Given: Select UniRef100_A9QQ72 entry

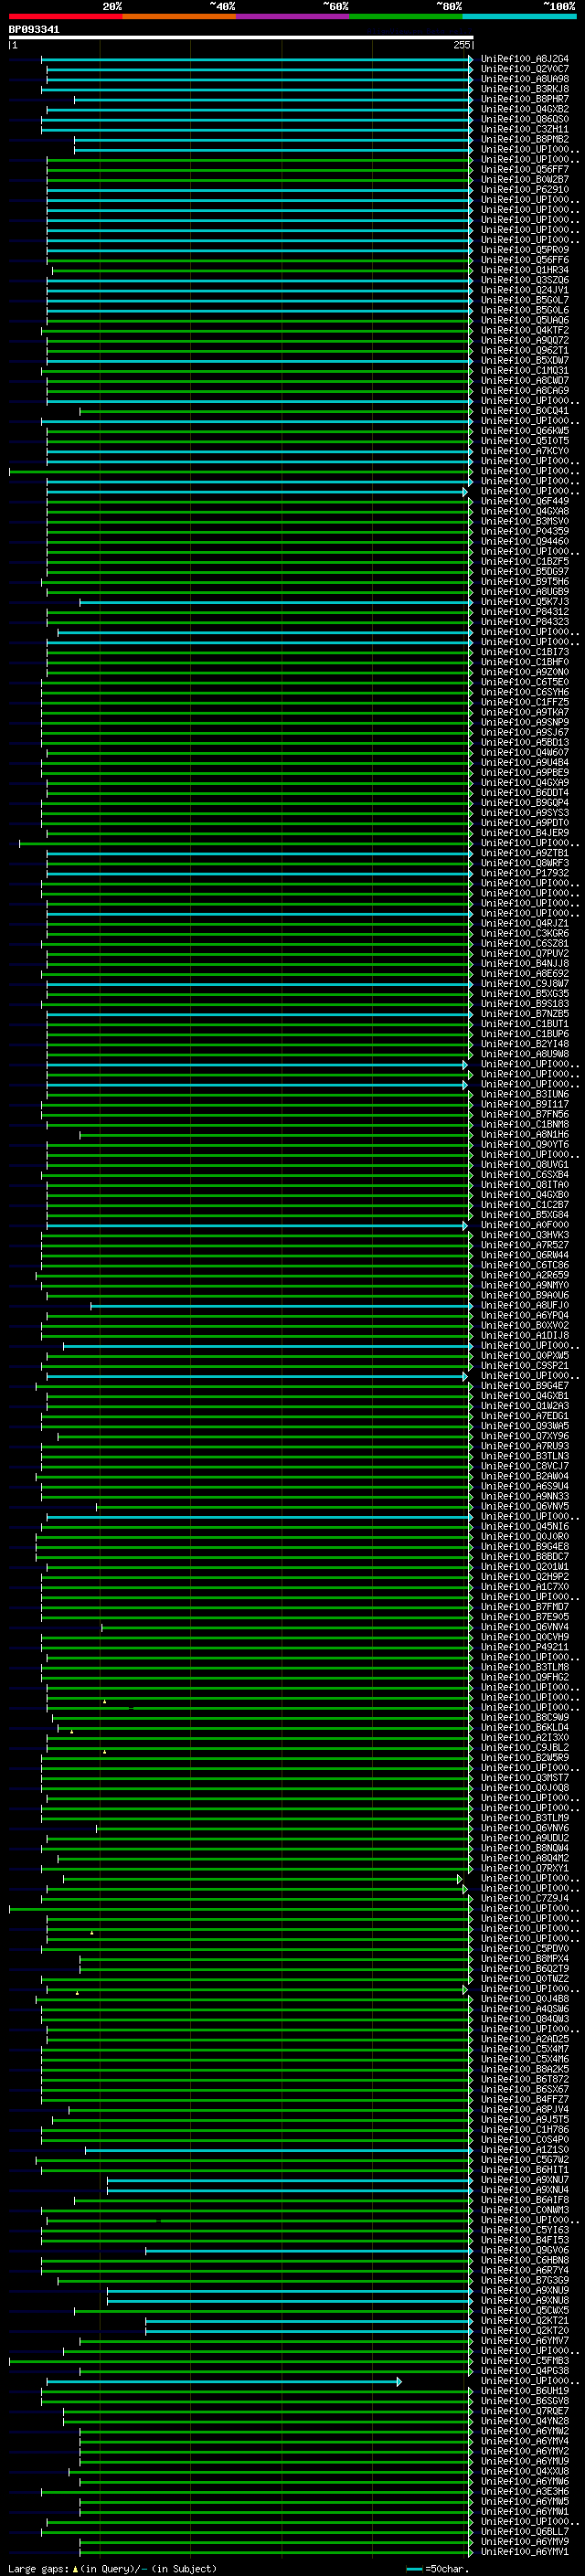Looking at the screenshot, I should pyautogui.click(x=525, y=340).
